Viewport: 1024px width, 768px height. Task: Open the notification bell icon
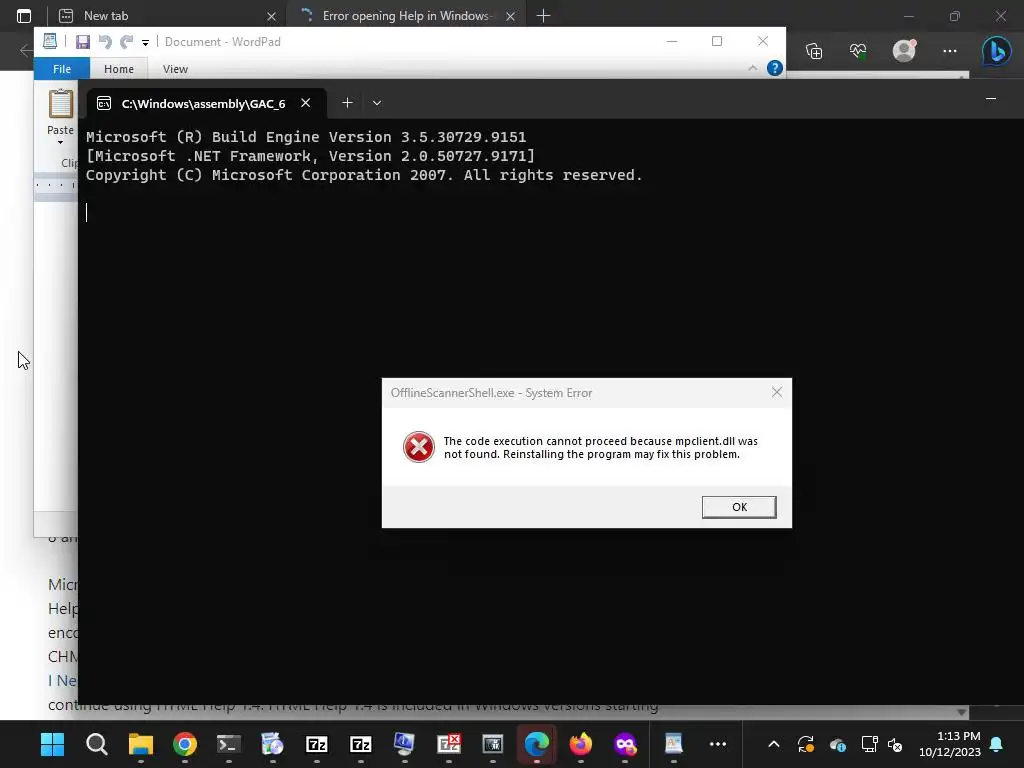pos(997,744)
